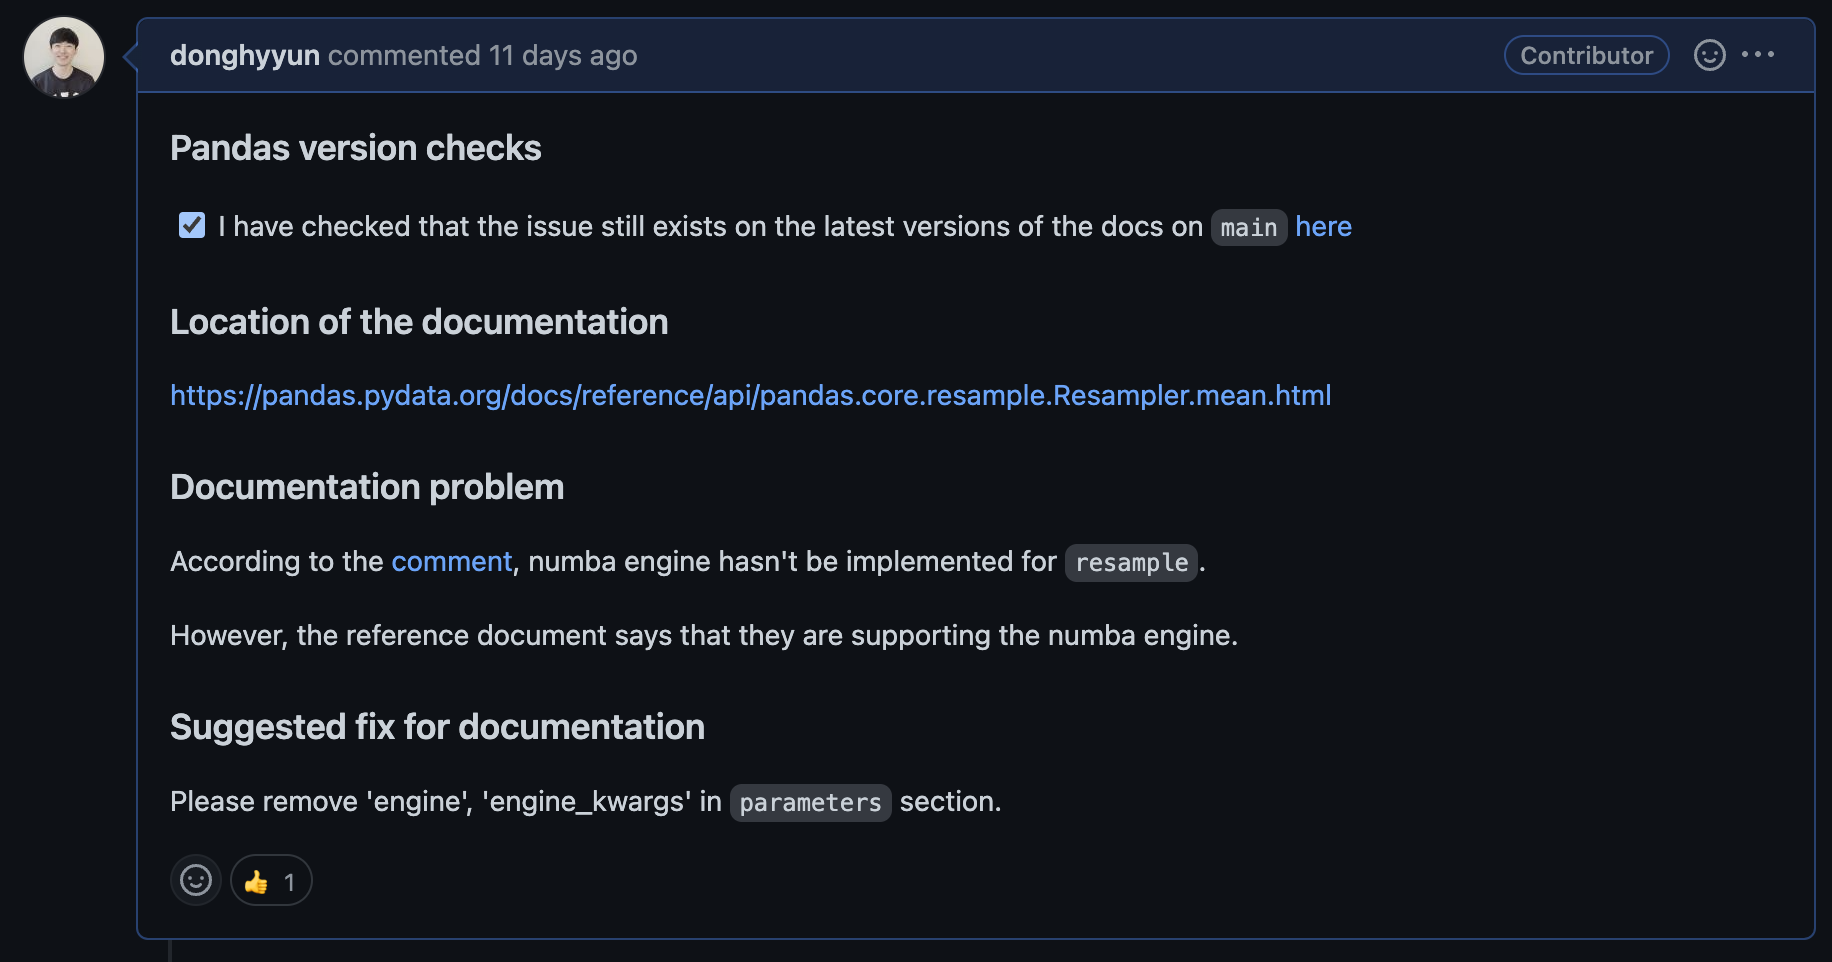Image resolution: width=1832 pixels, height=962 pixels.
Task: Click the sentence 'However, the reference document says'
Action: tap(704, 635)
